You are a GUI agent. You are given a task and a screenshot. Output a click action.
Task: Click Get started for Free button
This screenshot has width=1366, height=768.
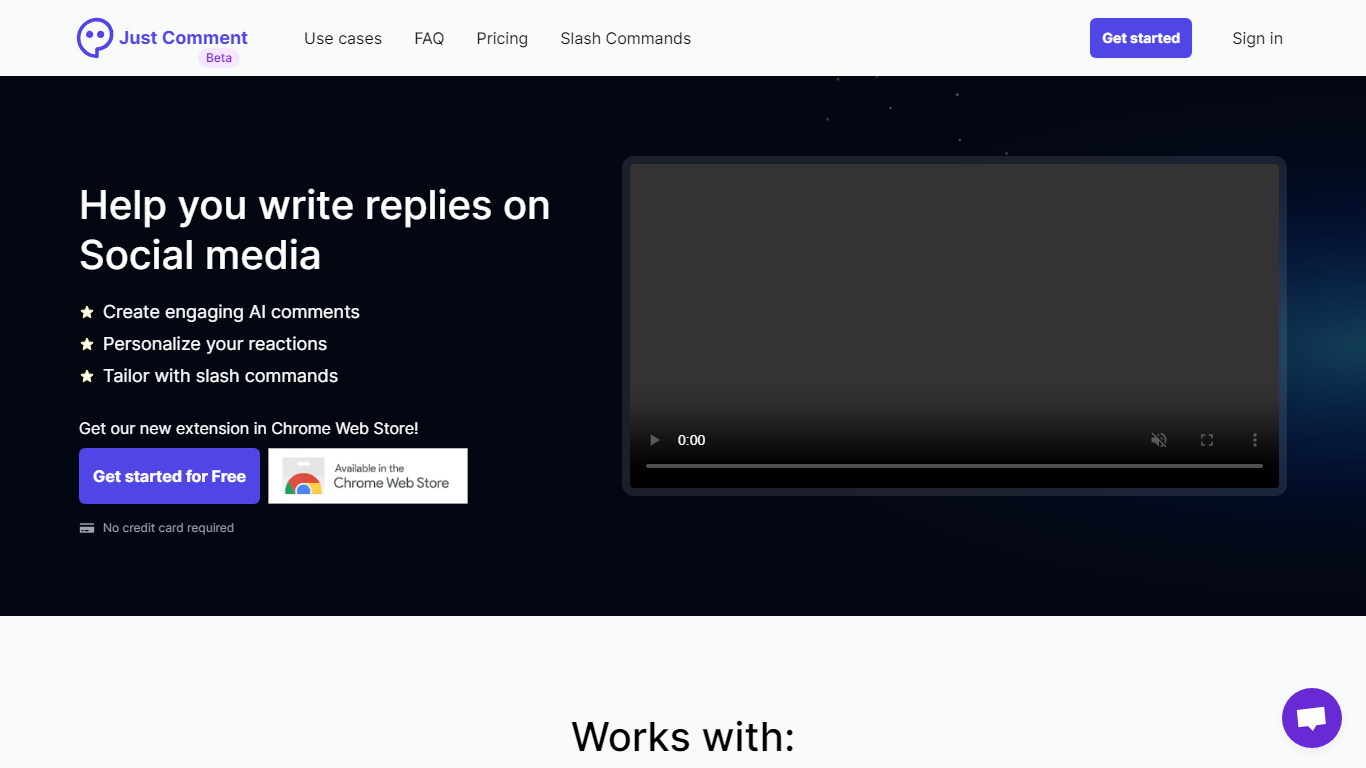coord(169,476)
